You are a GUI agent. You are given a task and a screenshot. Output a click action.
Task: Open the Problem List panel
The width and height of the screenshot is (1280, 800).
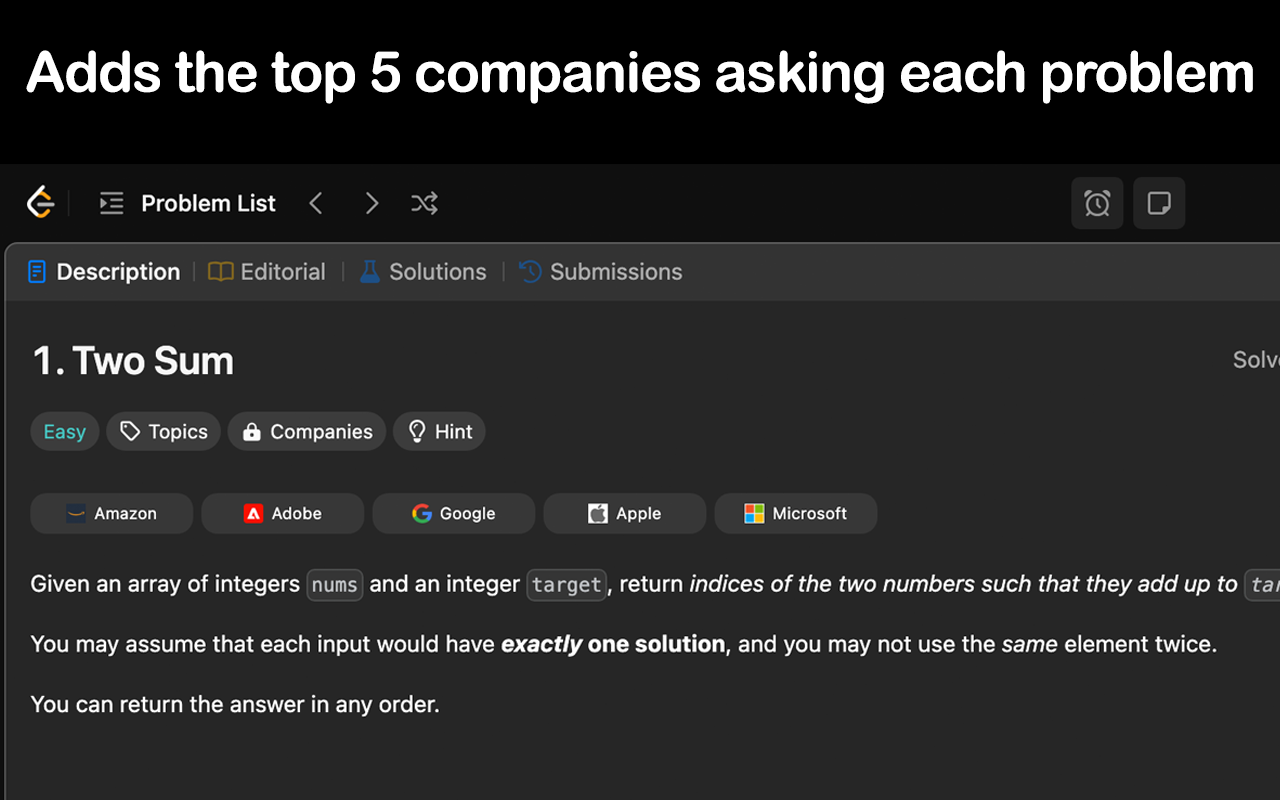pyautogui.click(x=188, y=203)
